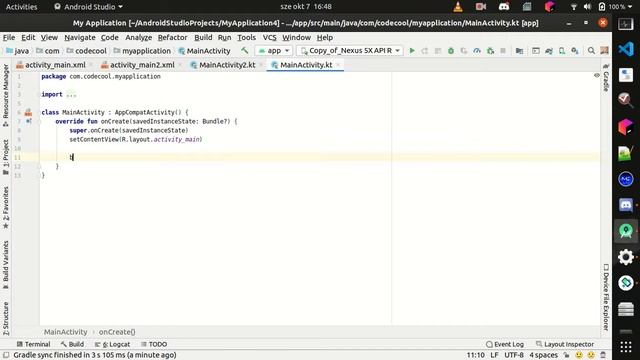This screenshot has height=360, width=640.
Task: Click the Make Project hammer icon
Action: click(x=244, y=51)
